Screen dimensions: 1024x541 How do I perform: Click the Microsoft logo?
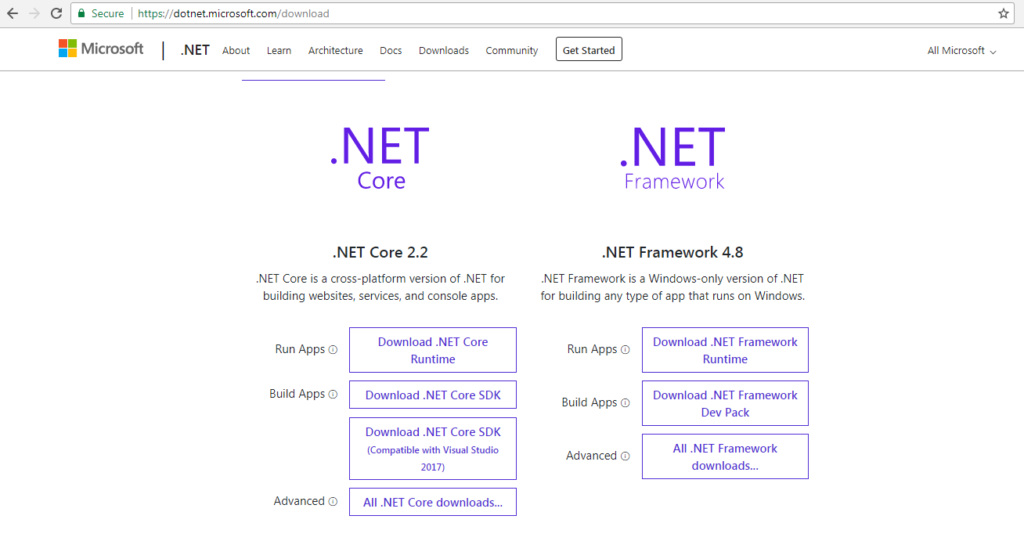click(x=101, y=49)
